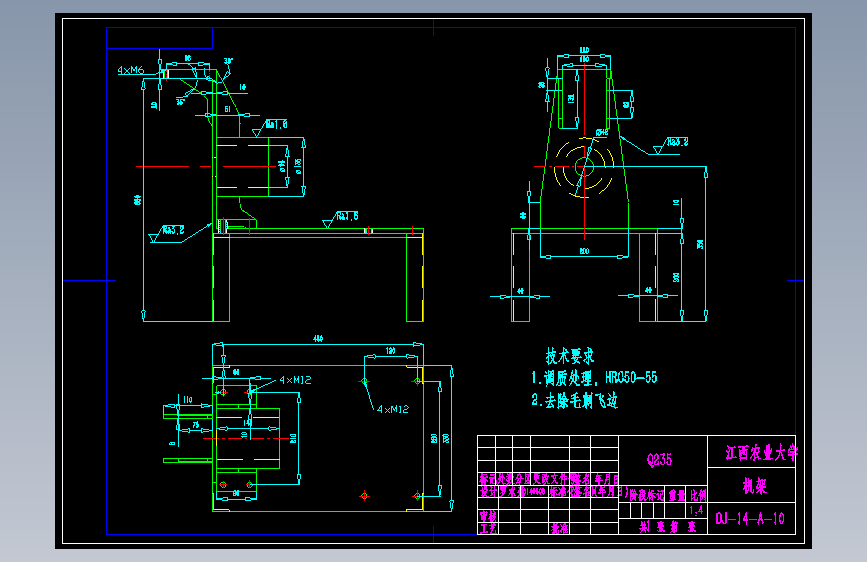This screenshot has width=867, height=562.
Task: Click the '设计' row label in title block
Action: pos(488,492)
